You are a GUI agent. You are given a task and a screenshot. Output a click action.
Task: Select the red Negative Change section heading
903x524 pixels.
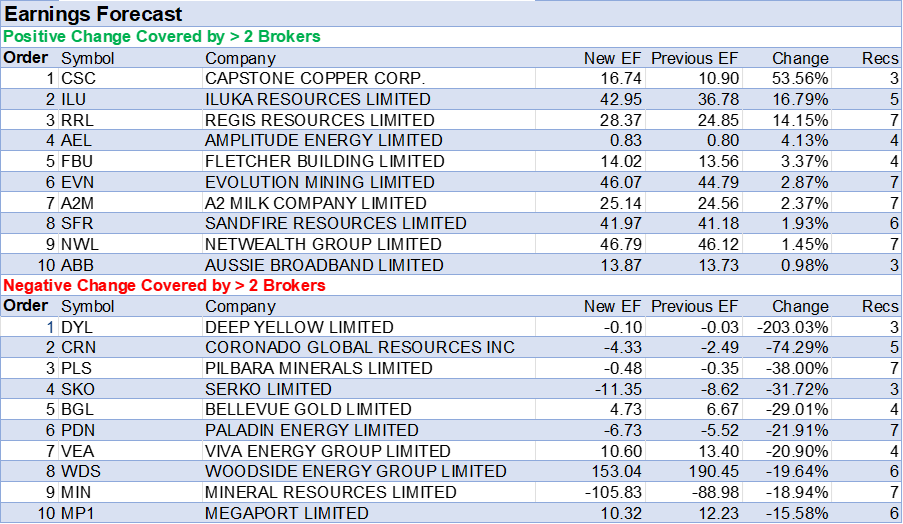165,286
